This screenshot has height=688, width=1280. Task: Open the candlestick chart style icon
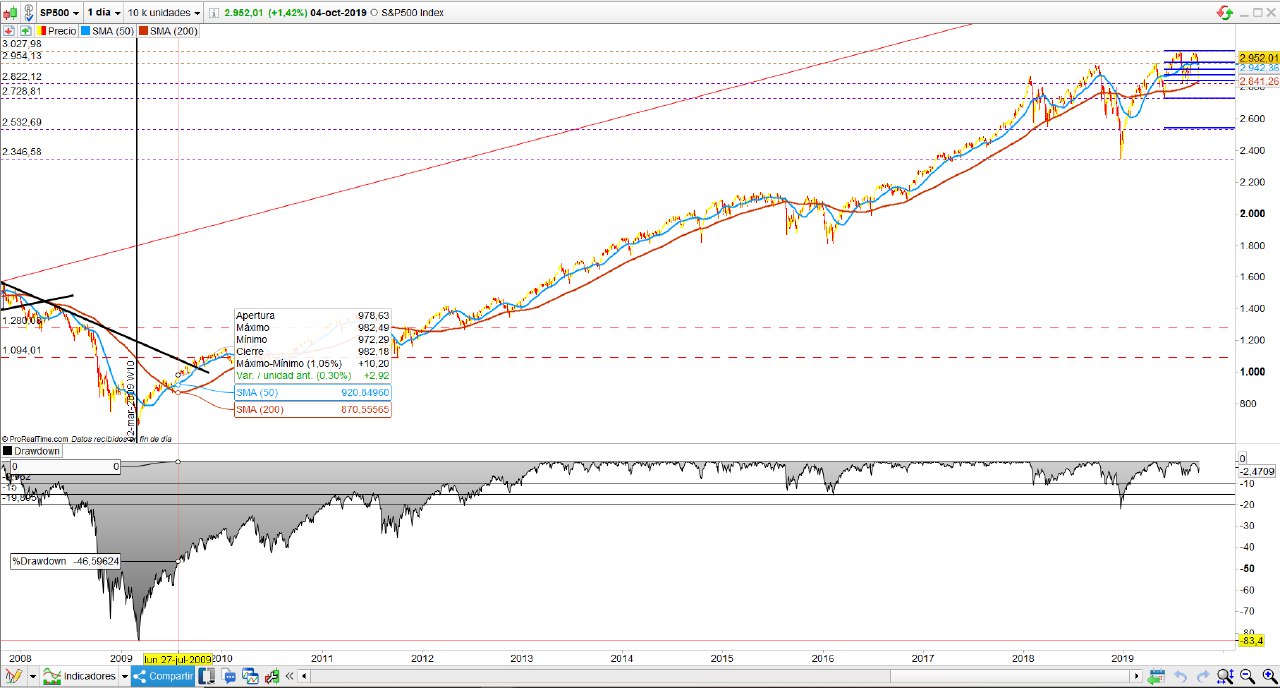(11, 12)
